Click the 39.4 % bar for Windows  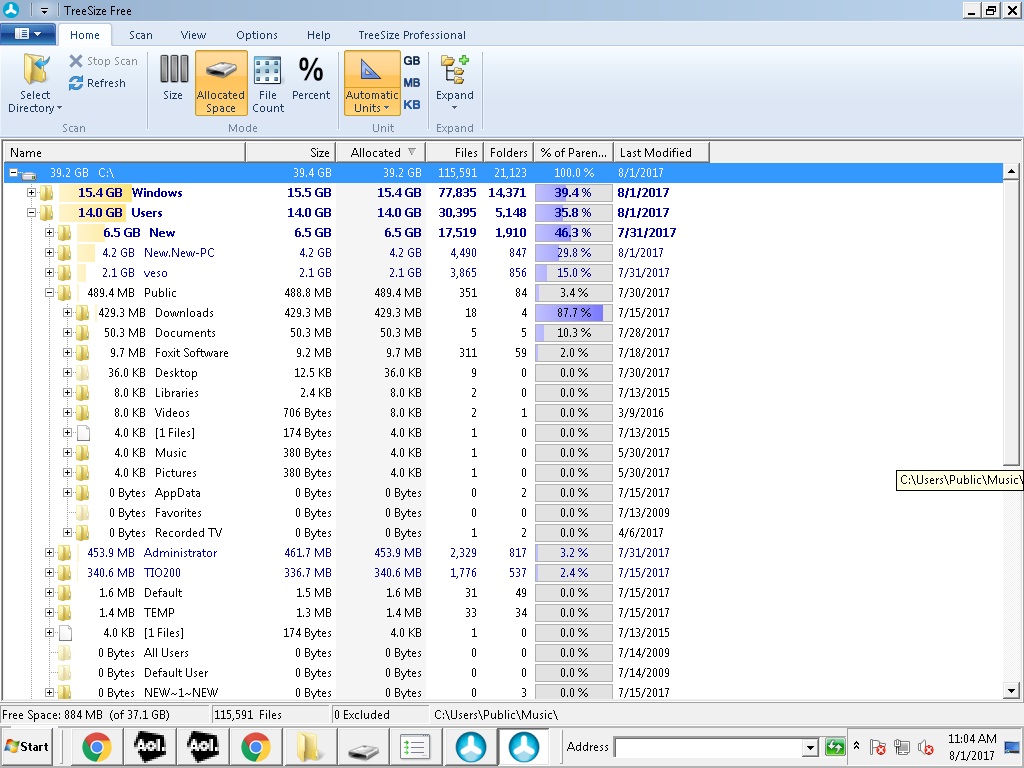(x=573, y=193)
